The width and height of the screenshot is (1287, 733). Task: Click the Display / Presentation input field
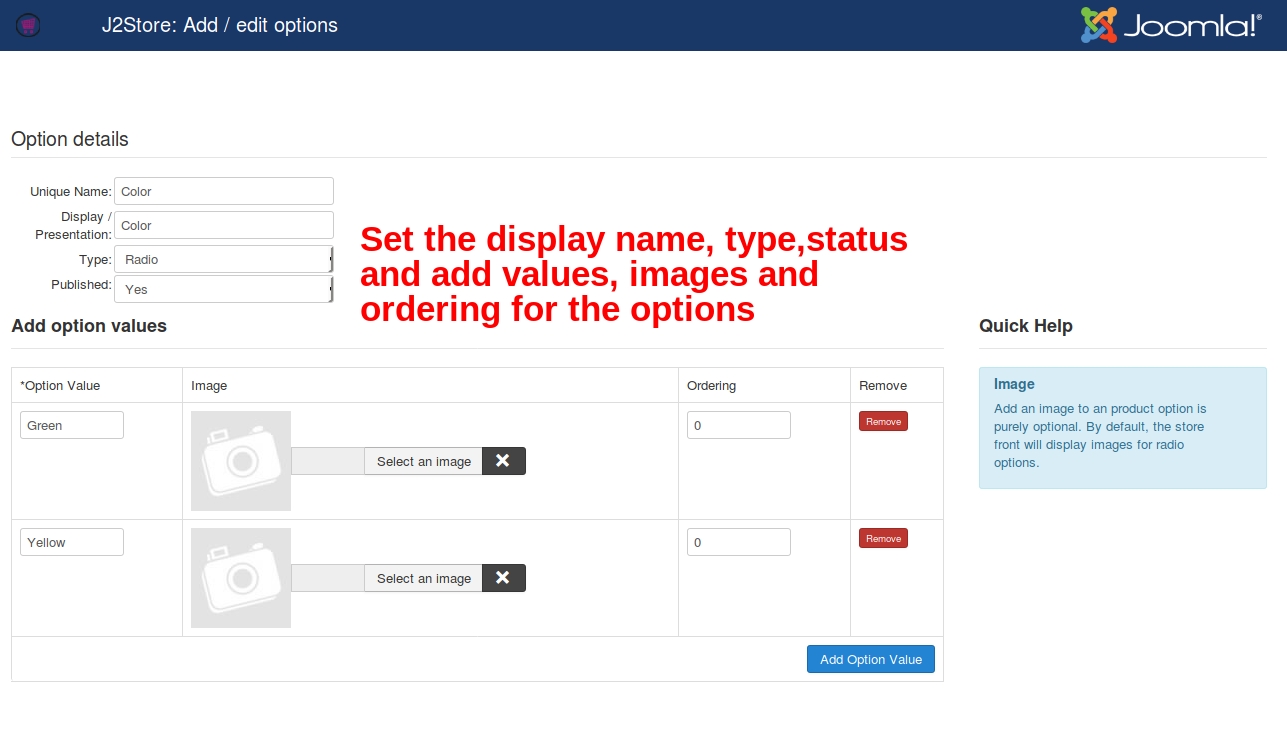(x=224, y=225)
